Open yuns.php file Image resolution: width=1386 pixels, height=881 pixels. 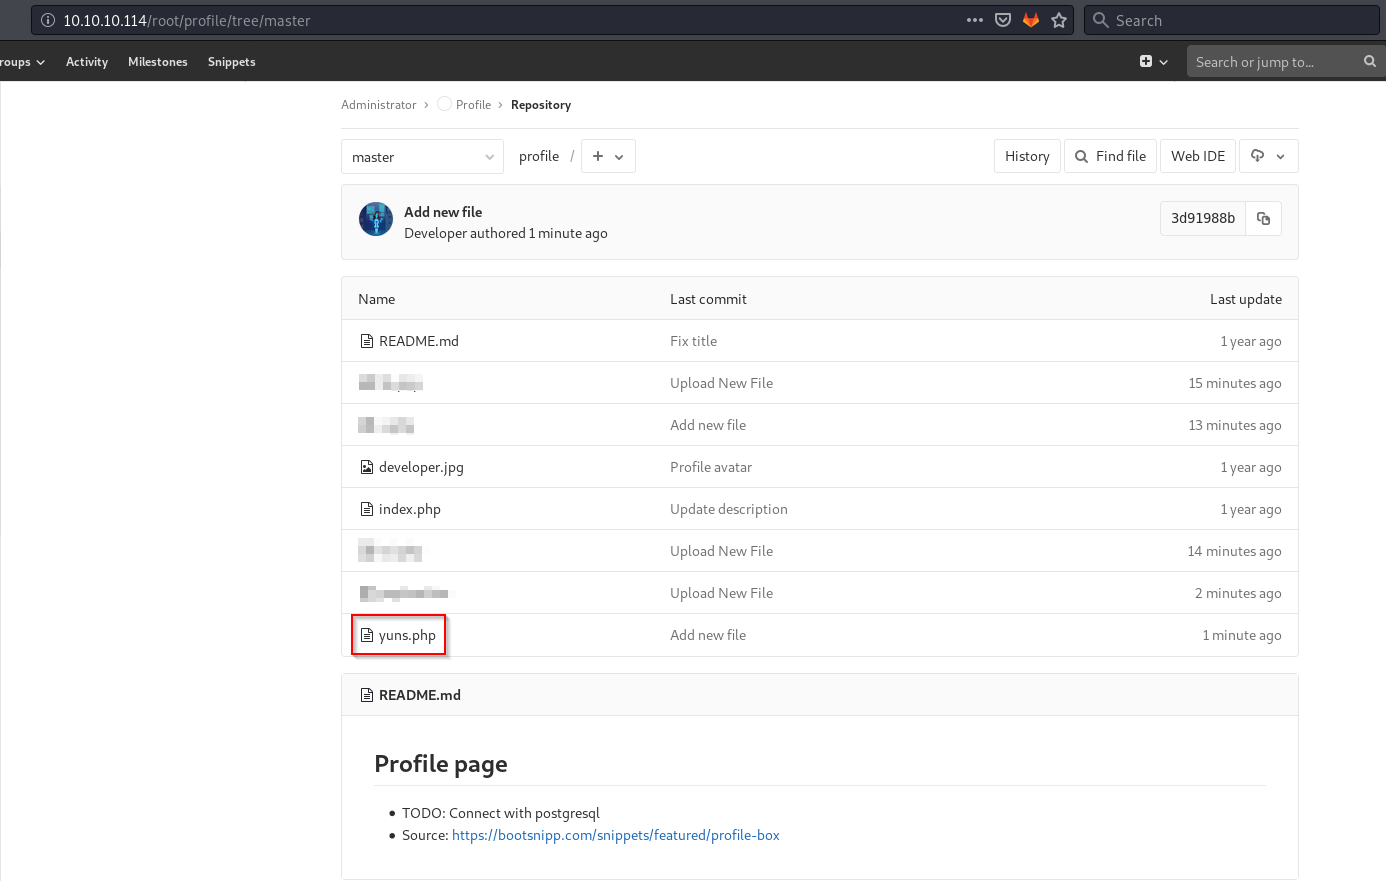coord(407,635)
